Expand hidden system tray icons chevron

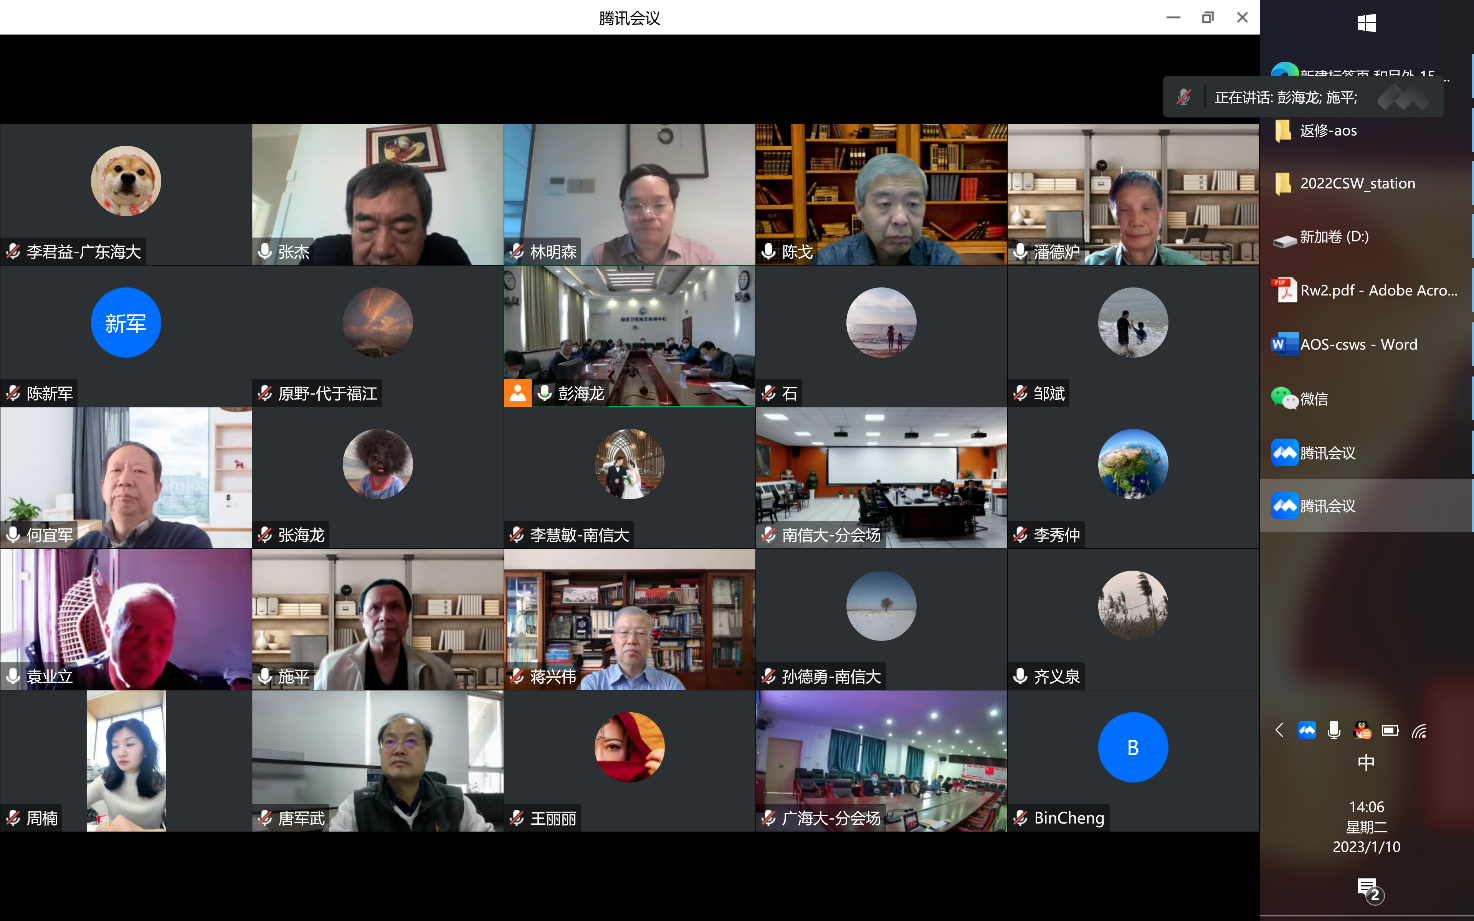1279,731
